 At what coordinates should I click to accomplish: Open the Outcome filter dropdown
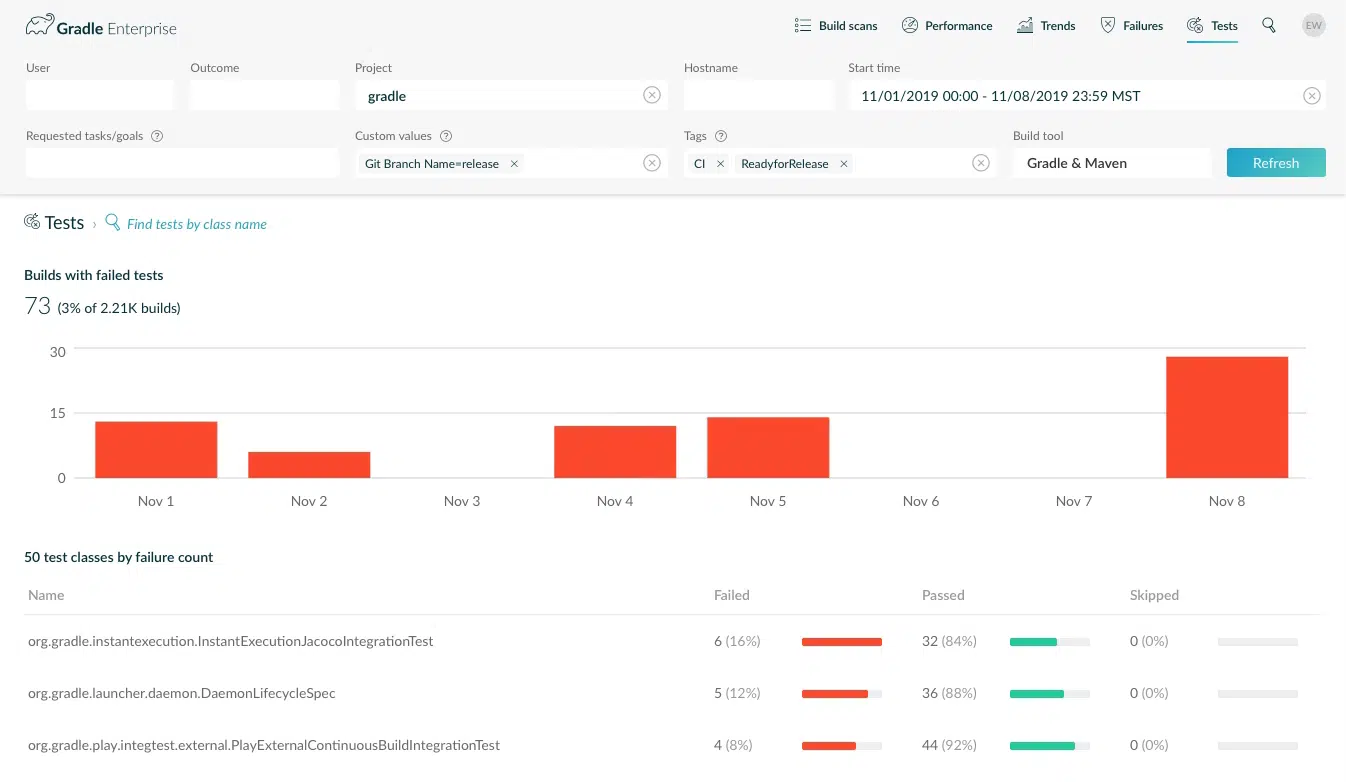pyautogui.click(x=264, y=96)
